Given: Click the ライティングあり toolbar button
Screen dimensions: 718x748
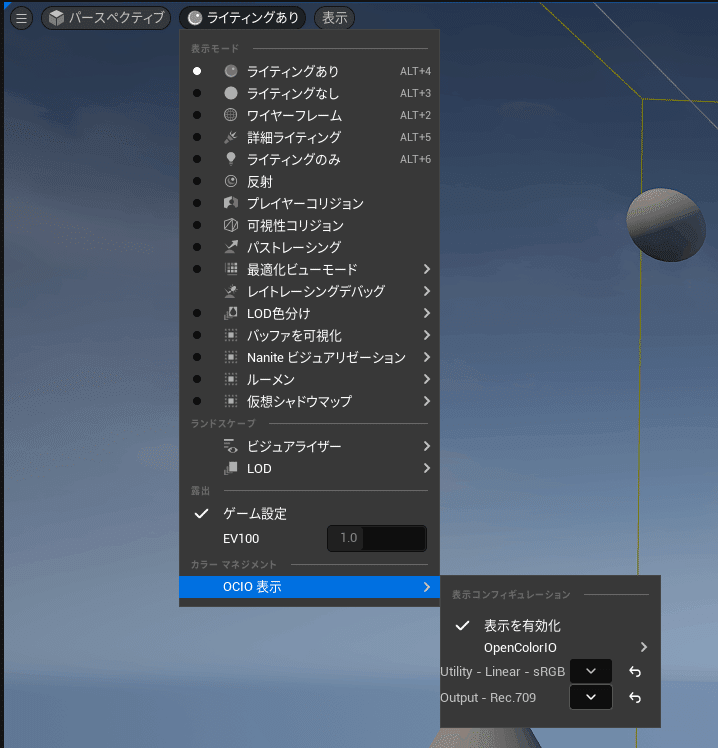Looking at the screenshot, I should coord(242,18).
